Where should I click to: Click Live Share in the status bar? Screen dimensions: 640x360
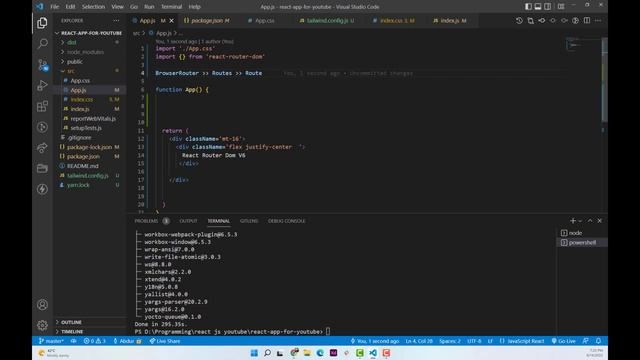tap(164, 341)
